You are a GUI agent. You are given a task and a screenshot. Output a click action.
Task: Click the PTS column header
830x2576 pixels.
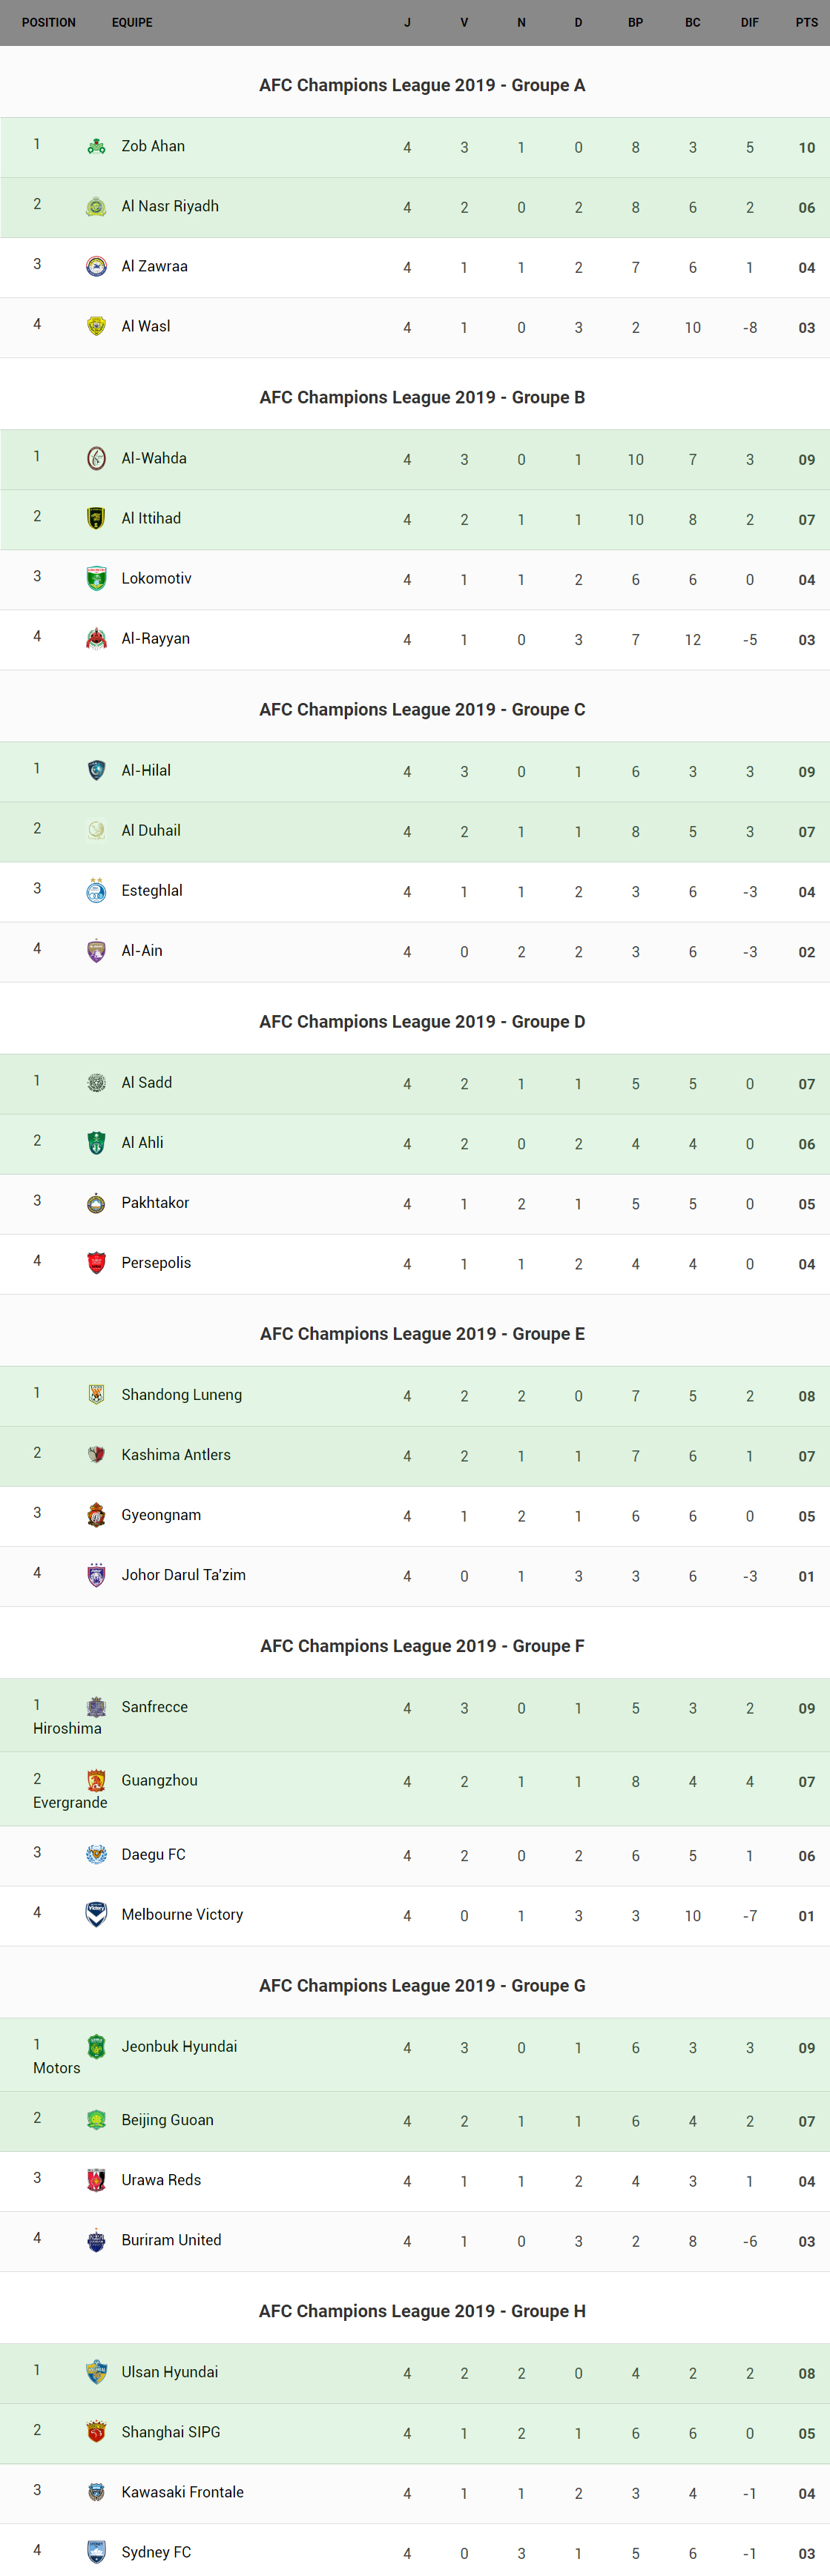pos(806,22)
